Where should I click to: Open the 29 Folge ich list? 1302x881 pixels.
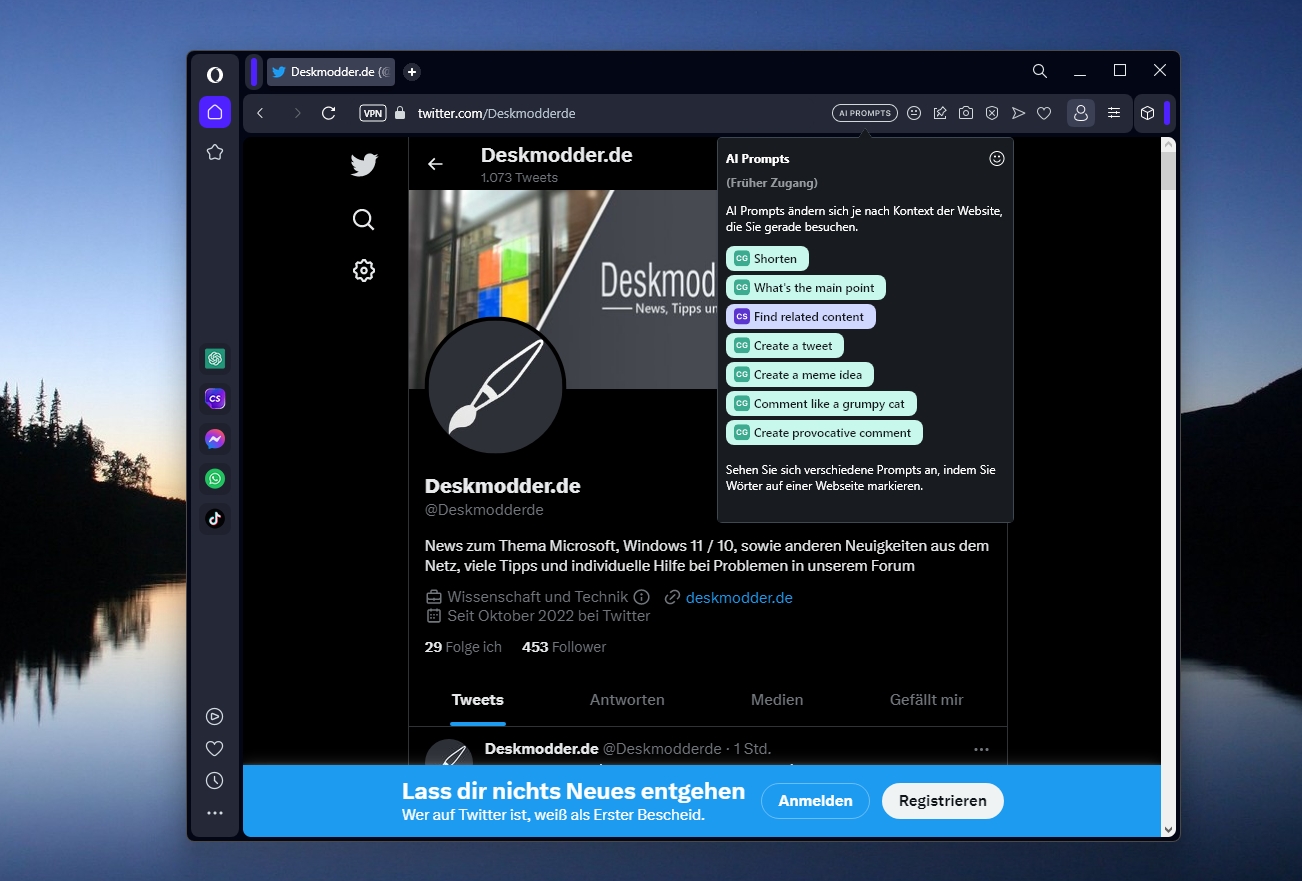[463, 647]
